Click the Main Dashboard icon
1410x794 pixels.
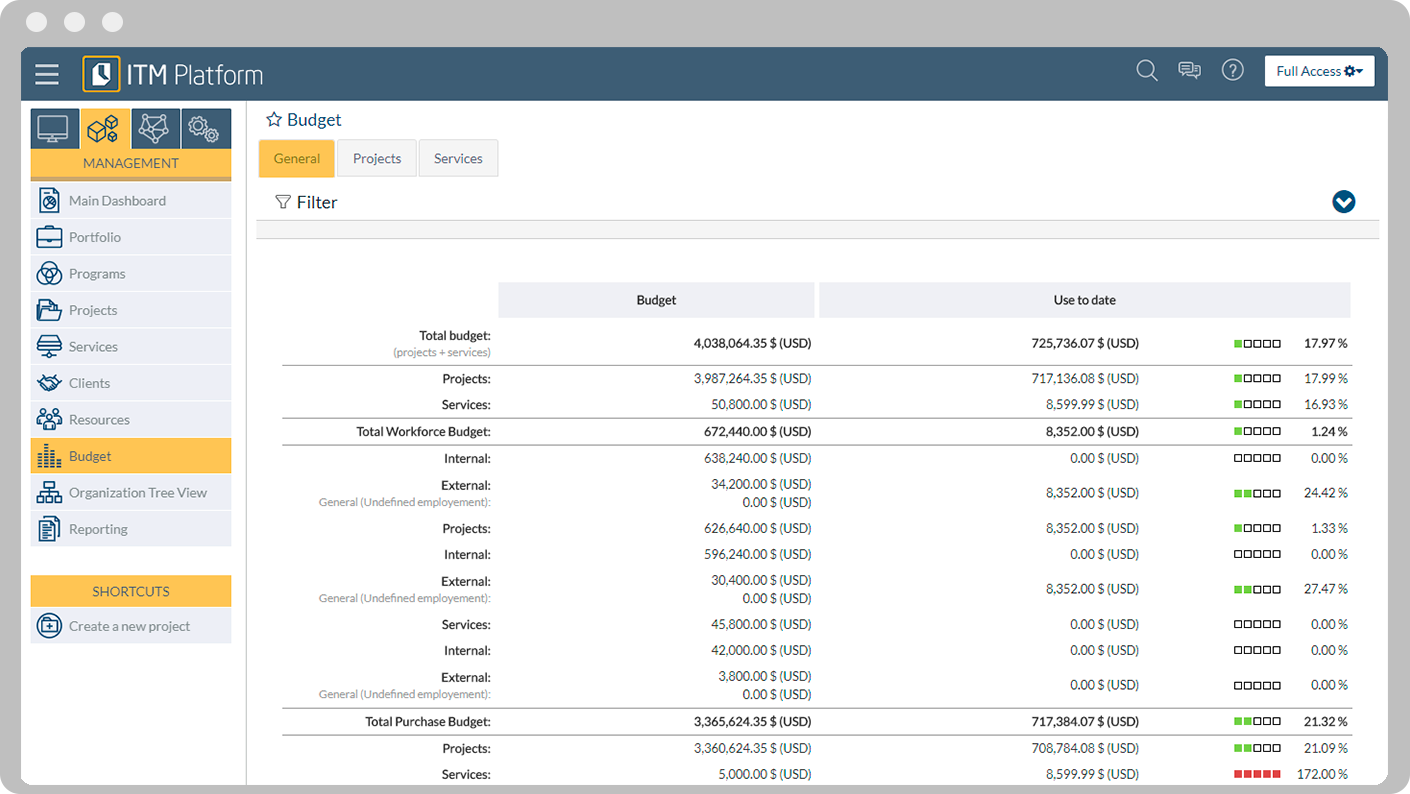49,200
